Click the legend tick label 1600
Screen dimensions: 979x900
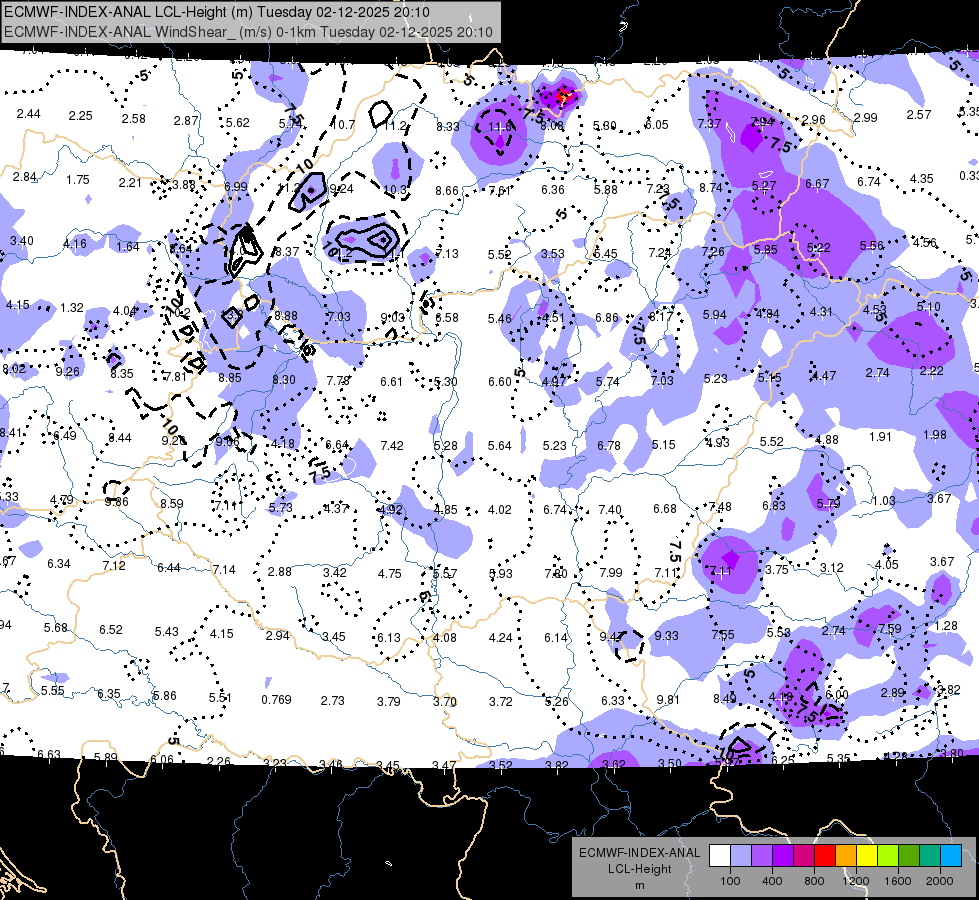(898, 881)
